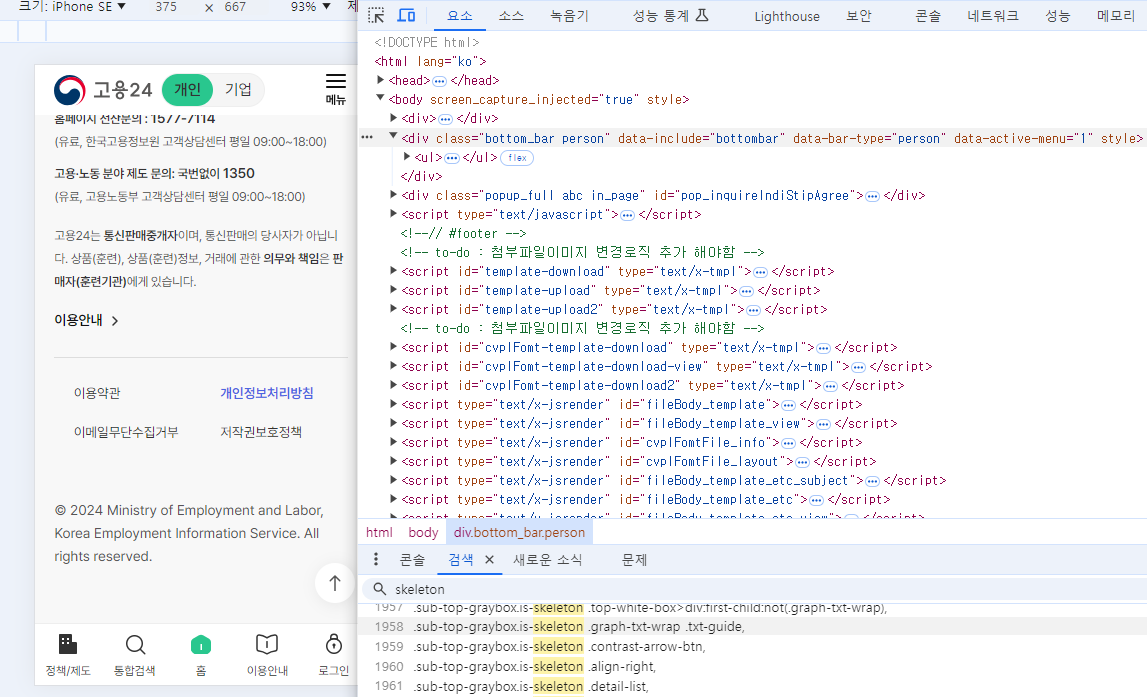Switch to the 요소 tab

(x=459, y=15)
